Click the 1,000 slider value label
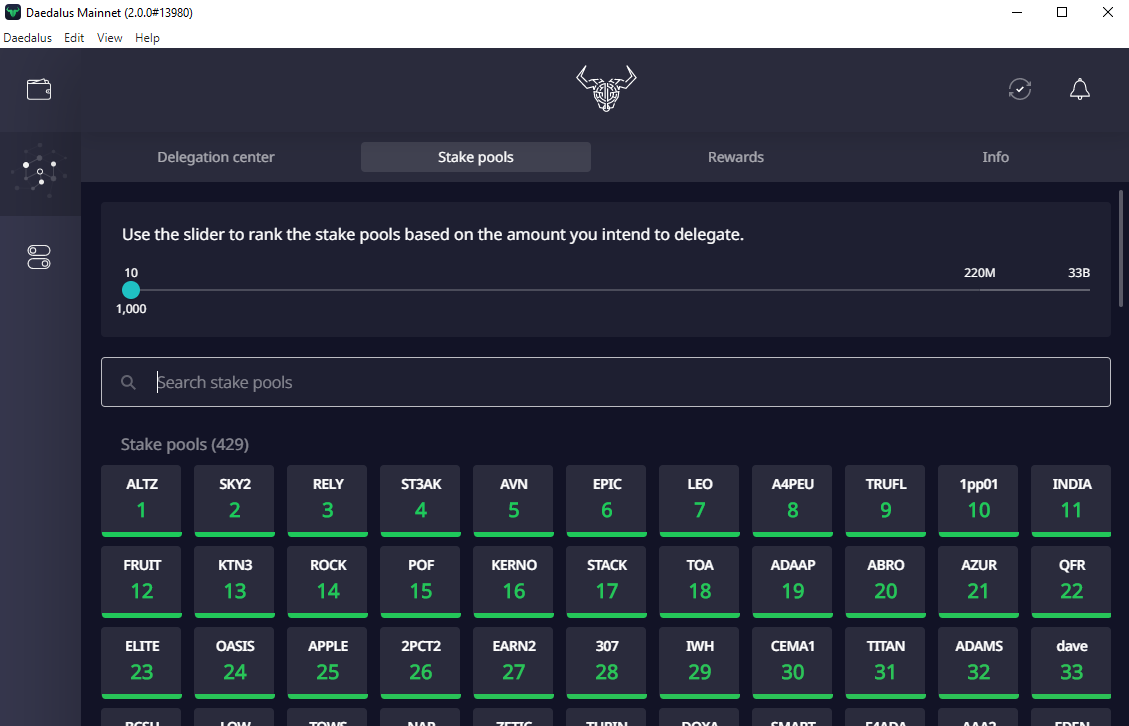1129x726 pixels. [131, 309]
